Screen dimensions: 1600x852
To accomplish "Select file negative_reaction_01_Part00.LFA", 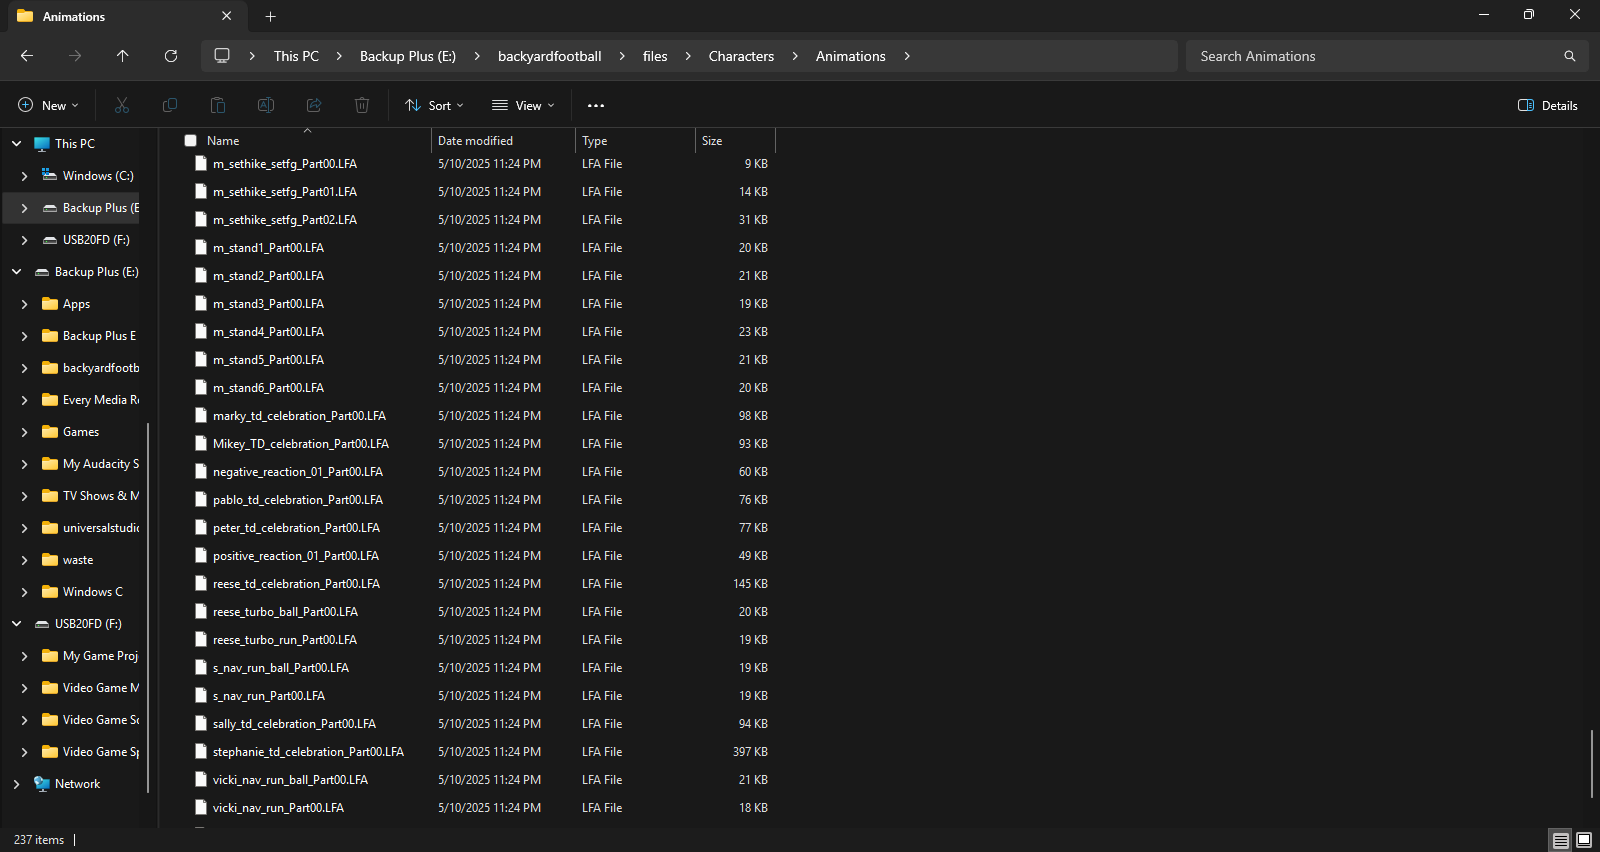I will tap(298, 472).
